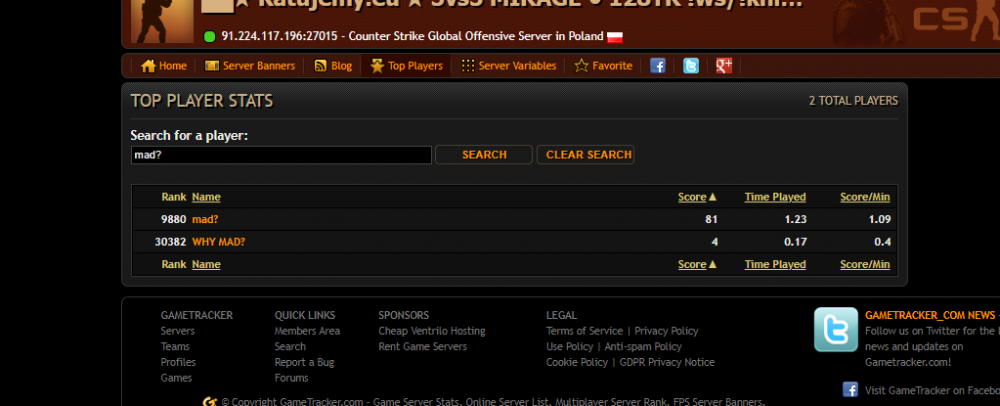Sort by Name in bottom header row
Image resolution: width=1000 pixels, height=406 pixels.
click(206, 265)
